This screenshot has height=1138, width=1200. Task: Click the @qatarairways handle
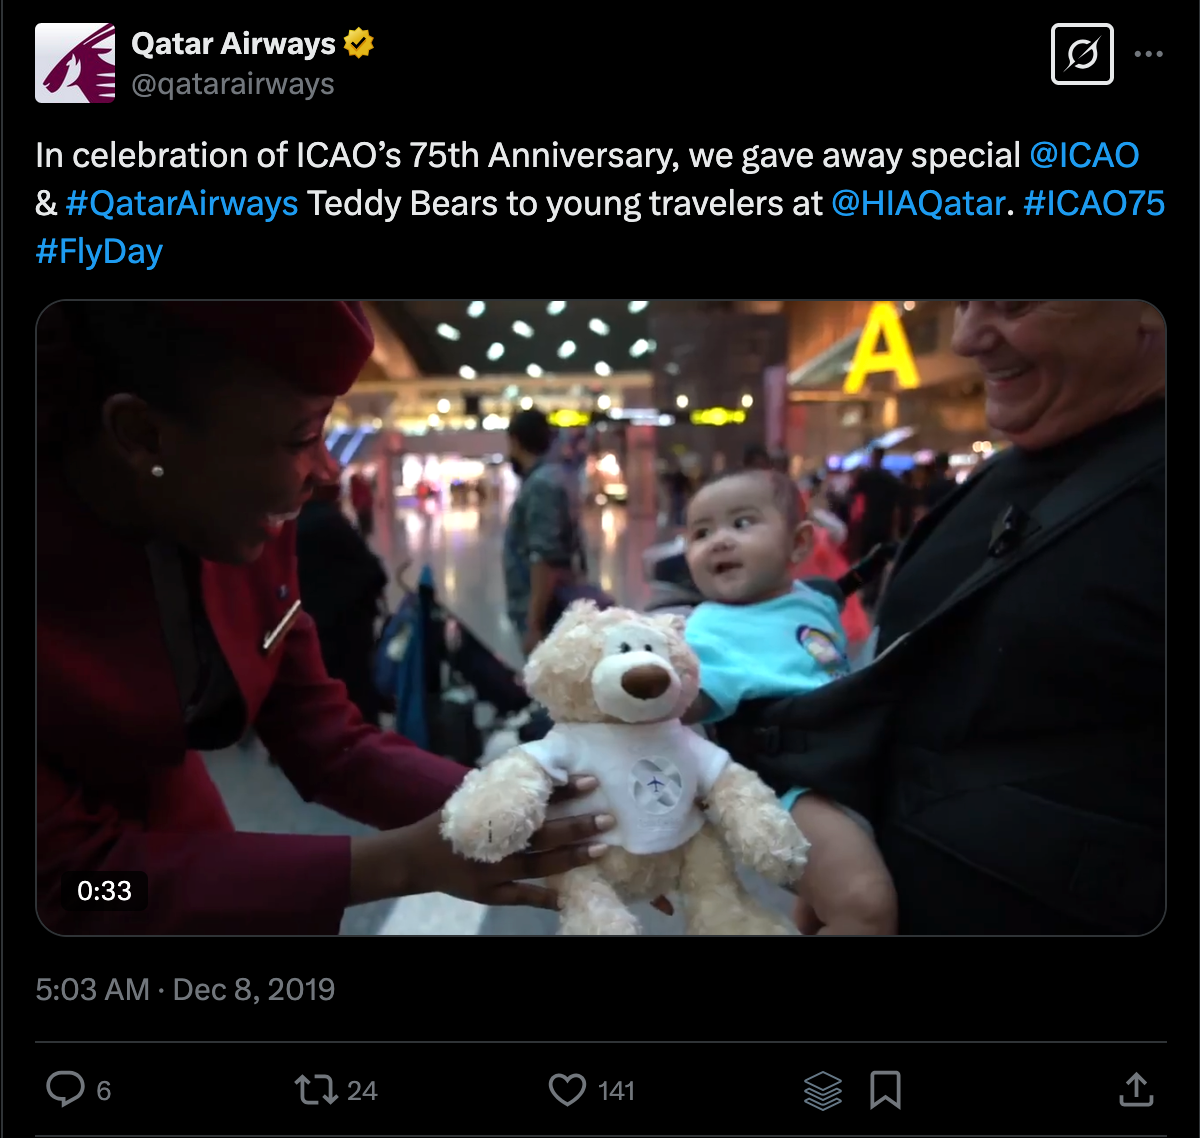(x=233, y=84)
